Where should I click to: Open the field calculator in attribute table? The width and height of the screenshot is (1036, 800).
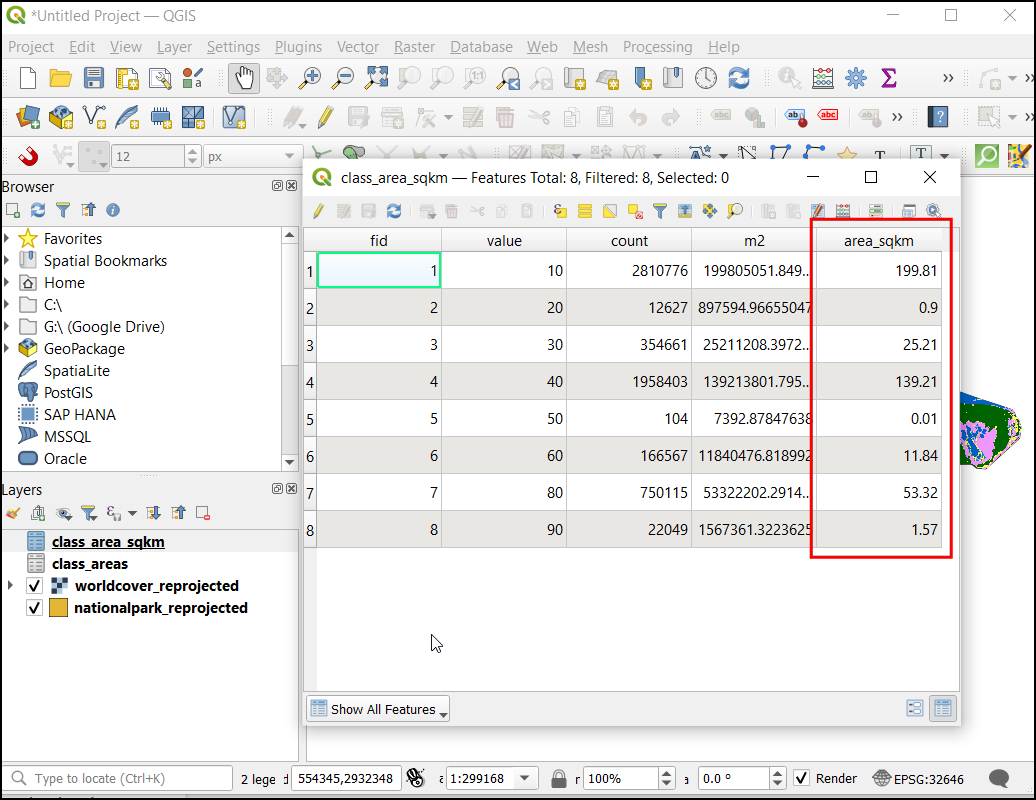pos(843,211)
